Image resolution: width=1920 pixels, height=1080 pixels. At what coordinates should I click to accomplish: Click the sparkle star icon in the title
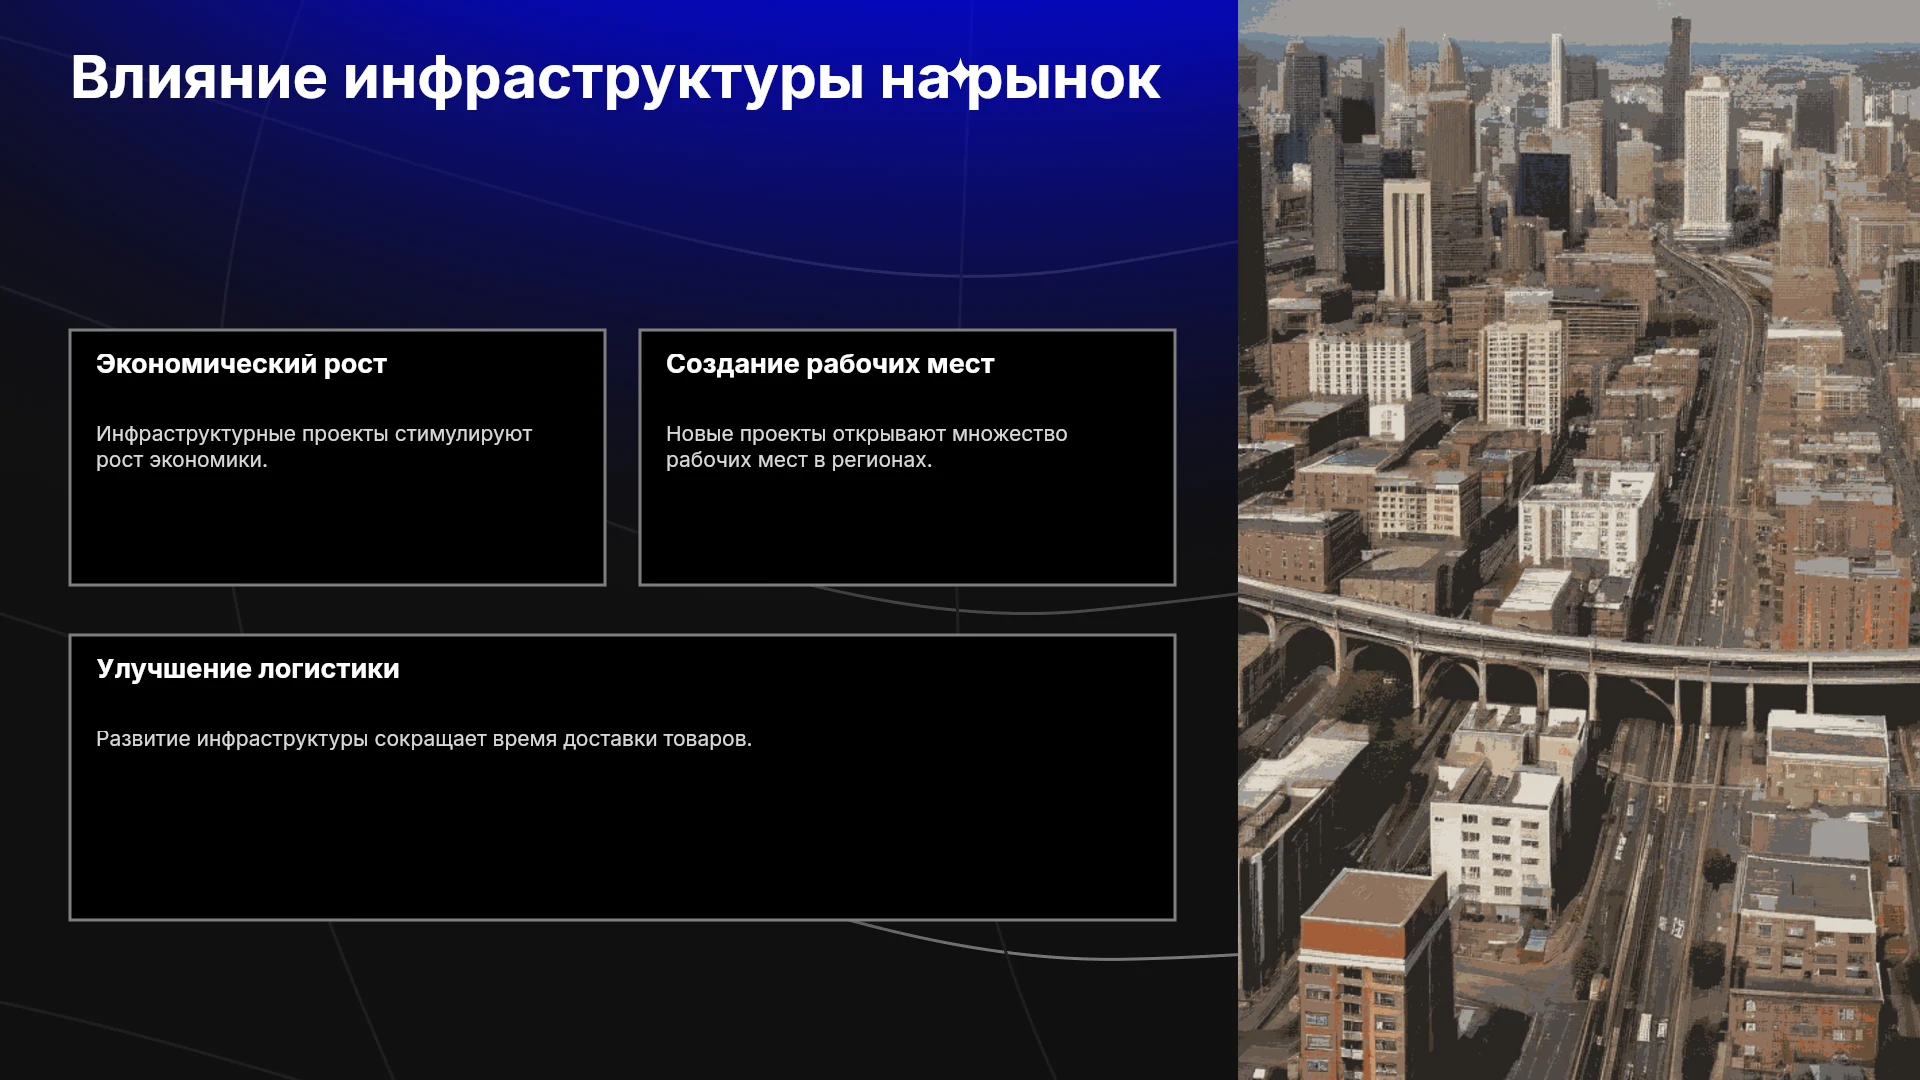pos(960,76)
